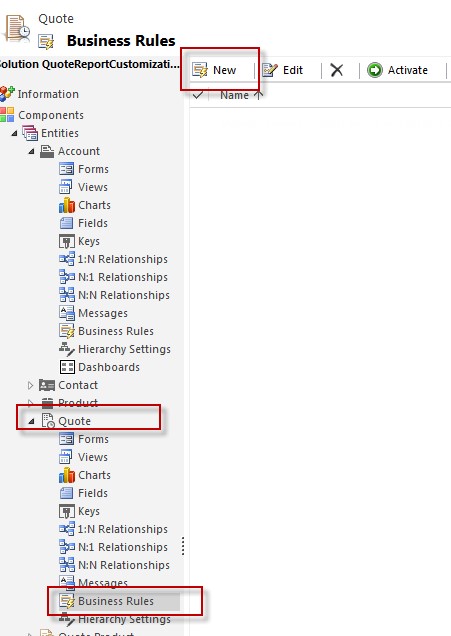451x636 pixels.
Task: Click the delete X icon in toolbar
Action: tap(337, 70)
